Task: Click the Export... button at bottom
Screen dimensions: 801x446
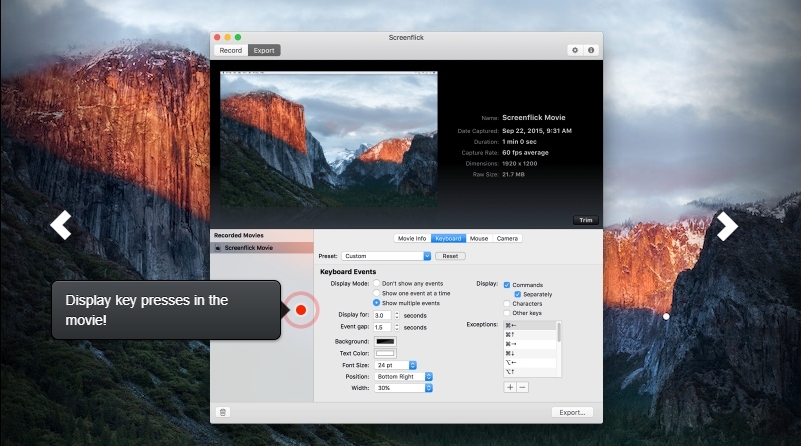Action: 572,412
